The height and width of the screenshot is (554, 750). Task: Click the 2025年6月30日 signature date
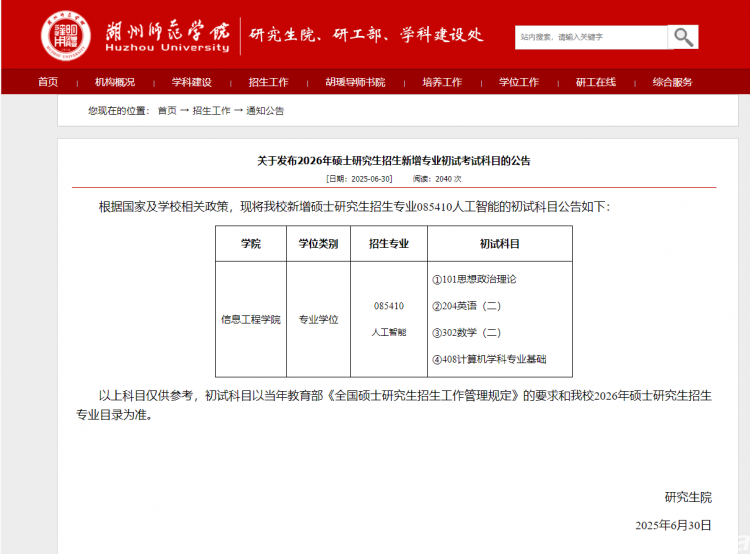[x=673, y=525]
